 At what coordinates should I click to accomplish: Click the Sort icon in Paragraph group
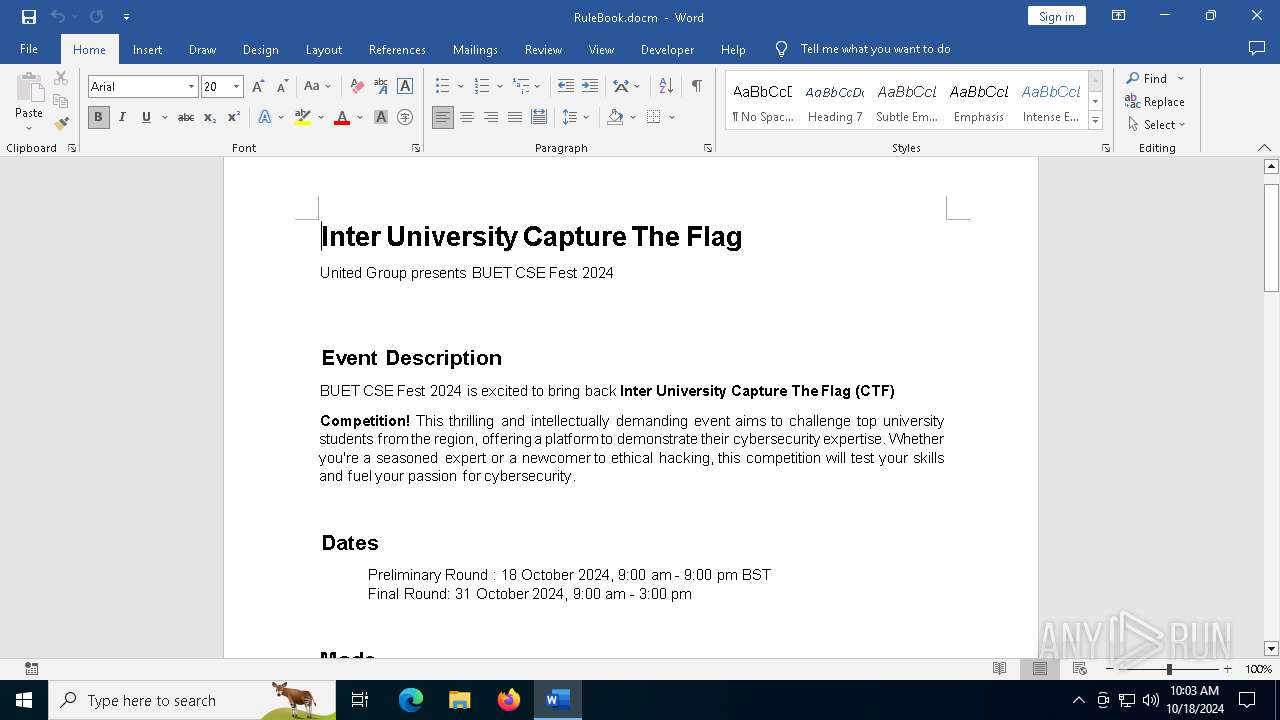click(666, 86)
